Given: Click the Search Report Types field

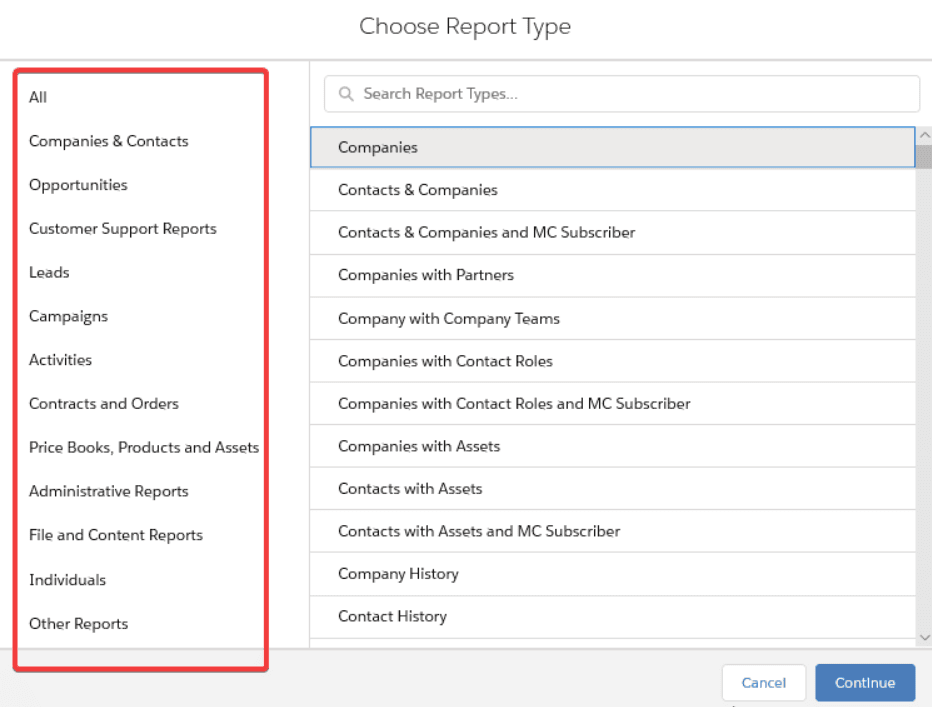Looking at the screenshot, I should tap(630, 94).
